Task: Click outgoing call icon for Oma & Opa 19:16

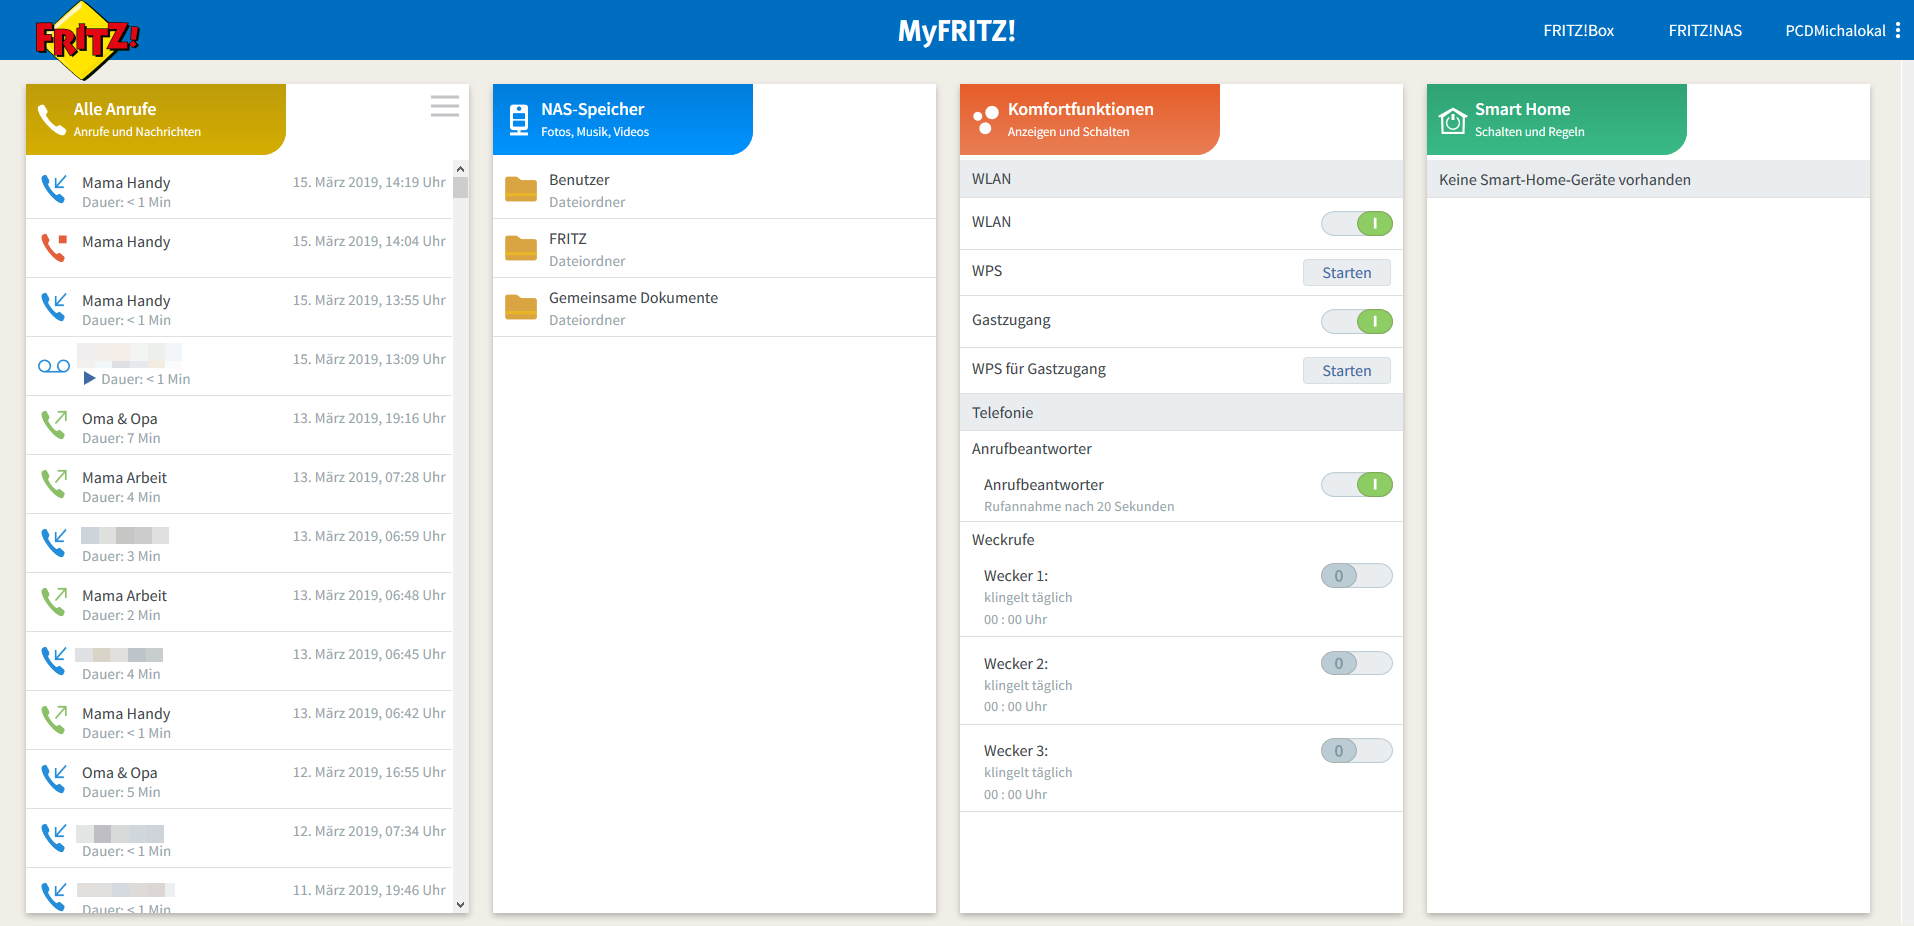Action: 54,424
